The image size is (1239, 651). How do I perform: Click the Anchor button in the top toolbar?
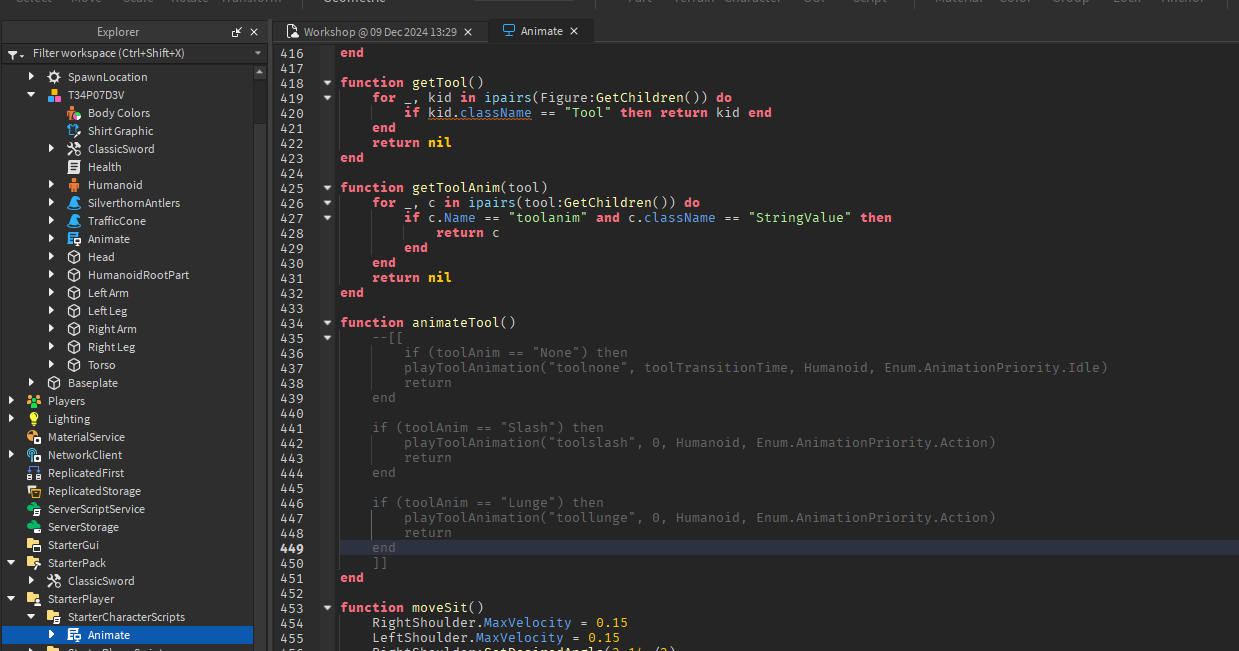[1183, 2]
